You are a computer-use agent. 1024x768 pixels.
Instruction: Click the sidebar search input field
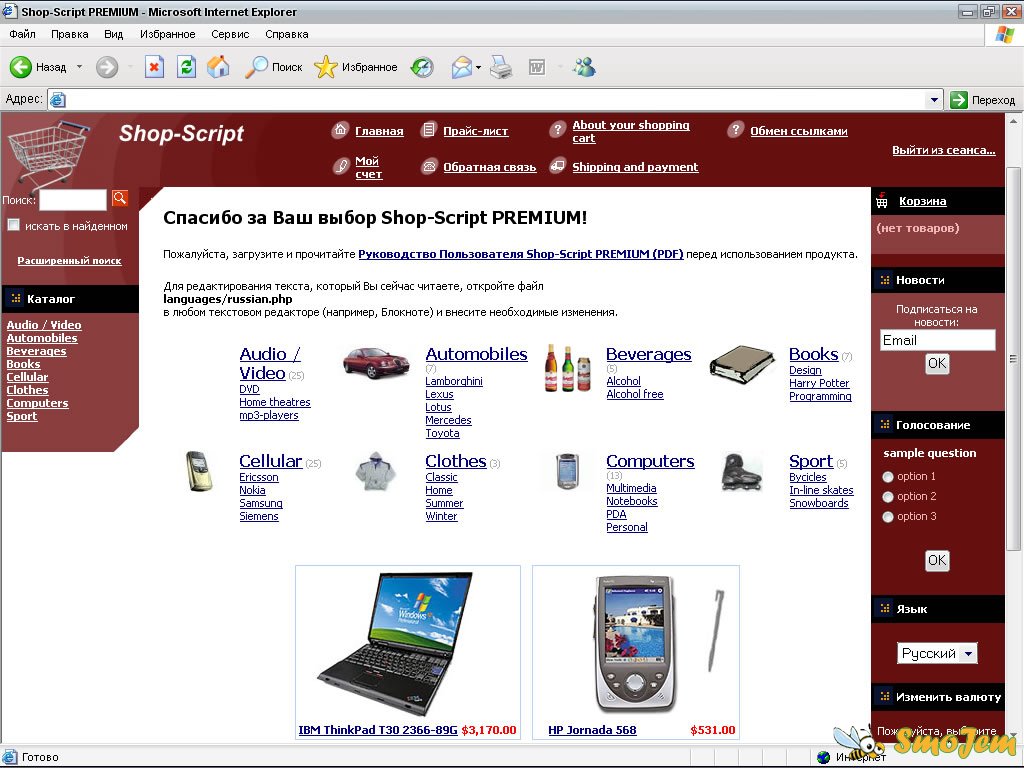click(x=72, y=200)
